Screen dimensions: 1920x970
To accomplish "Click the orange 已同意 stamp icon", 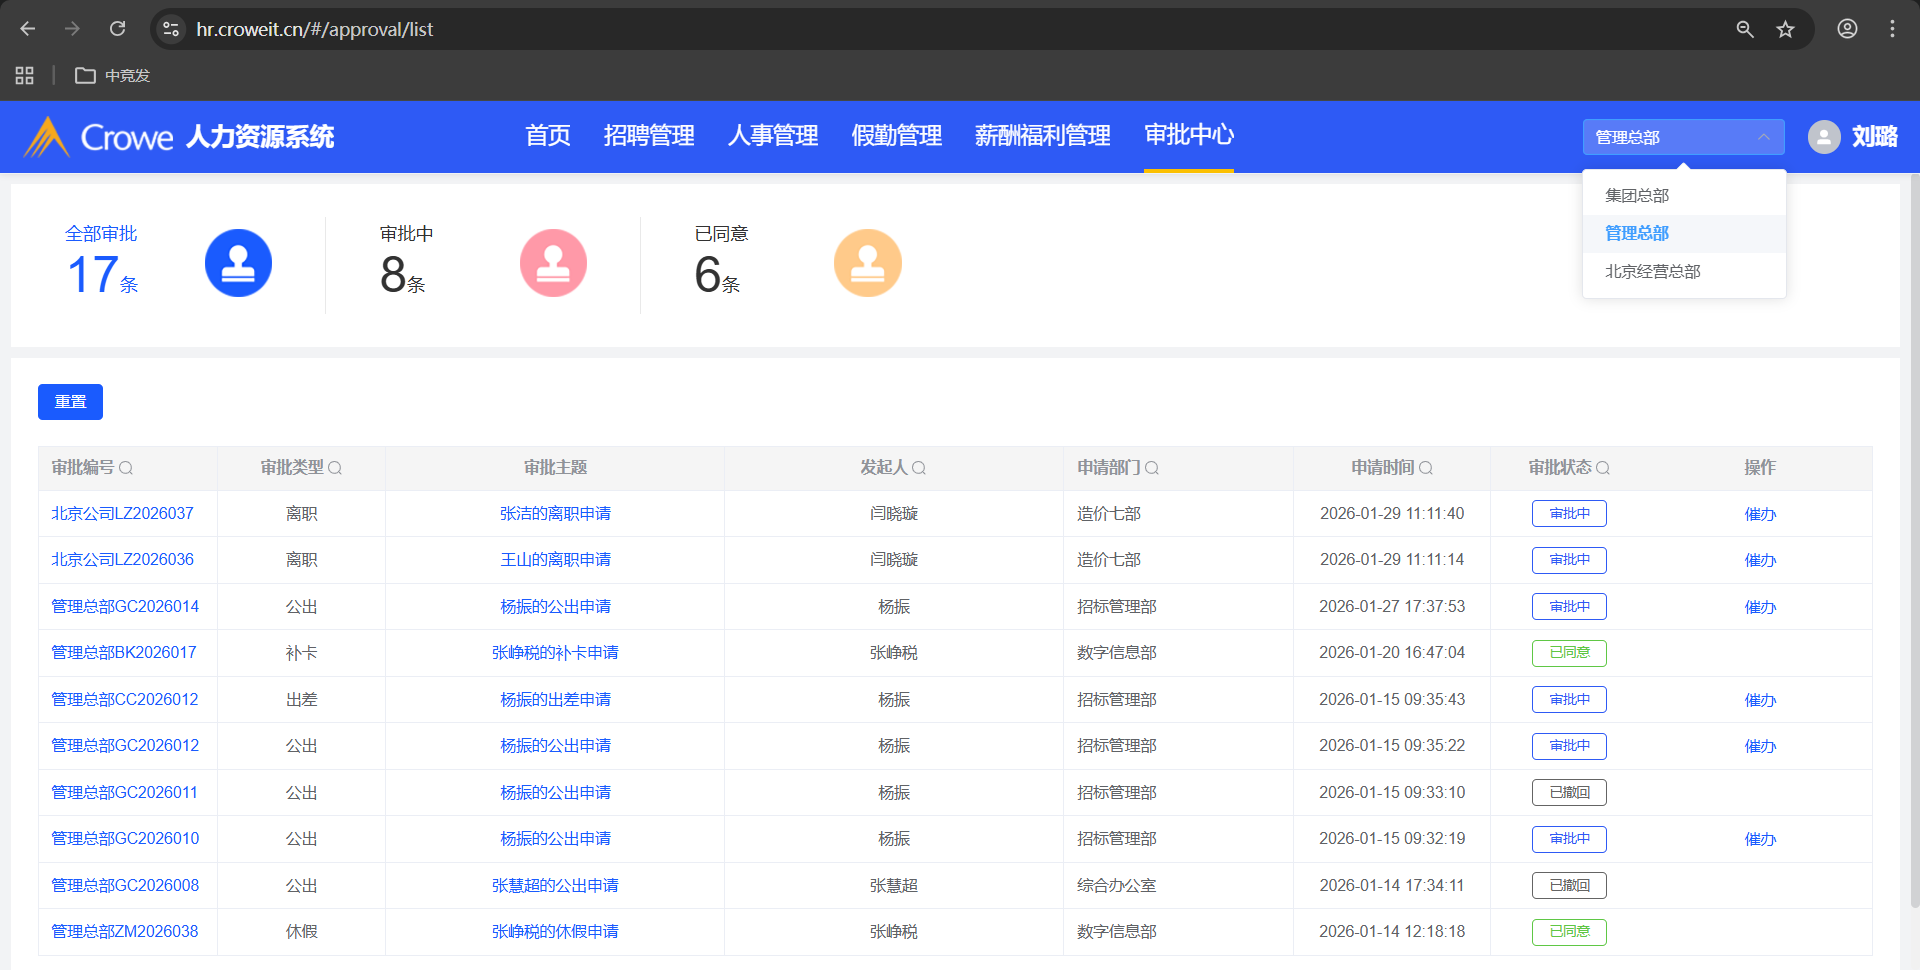I will 867,263.
